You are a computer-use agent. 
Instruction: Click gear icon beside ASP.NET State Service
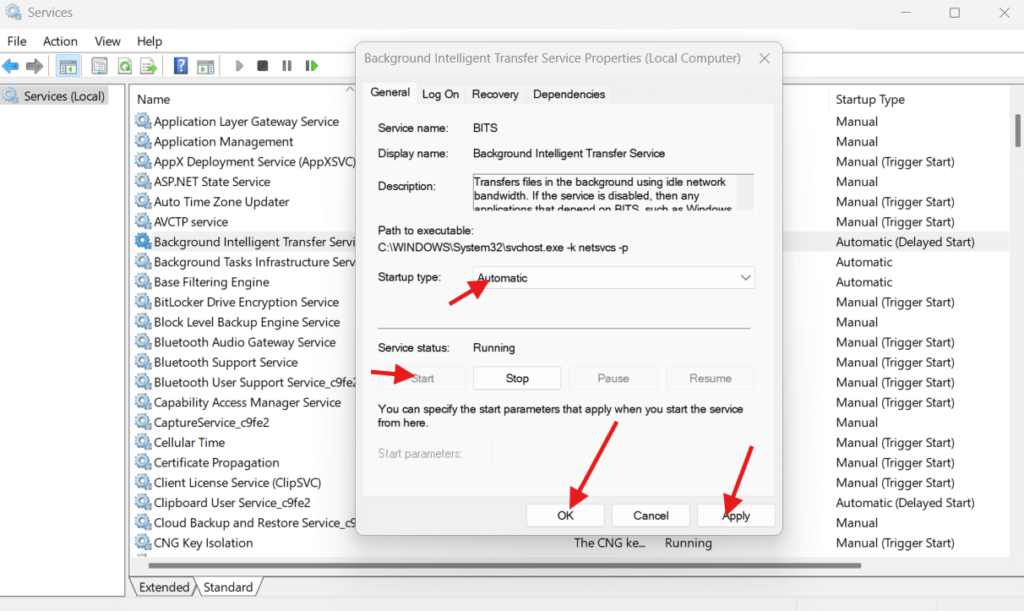pyautogui.click(x=143, y=181)
